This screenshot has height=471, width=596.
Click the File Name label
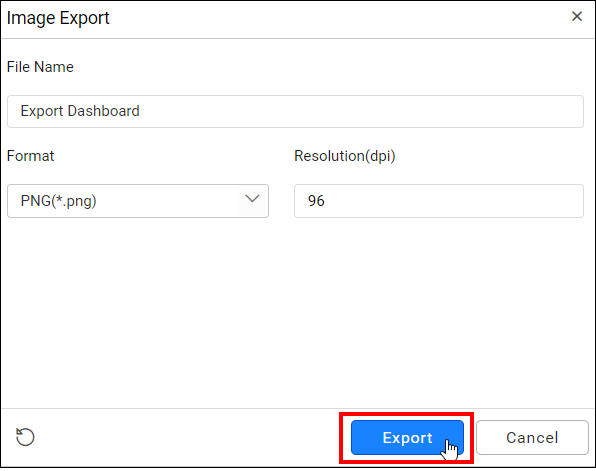[x=40, y=67]
